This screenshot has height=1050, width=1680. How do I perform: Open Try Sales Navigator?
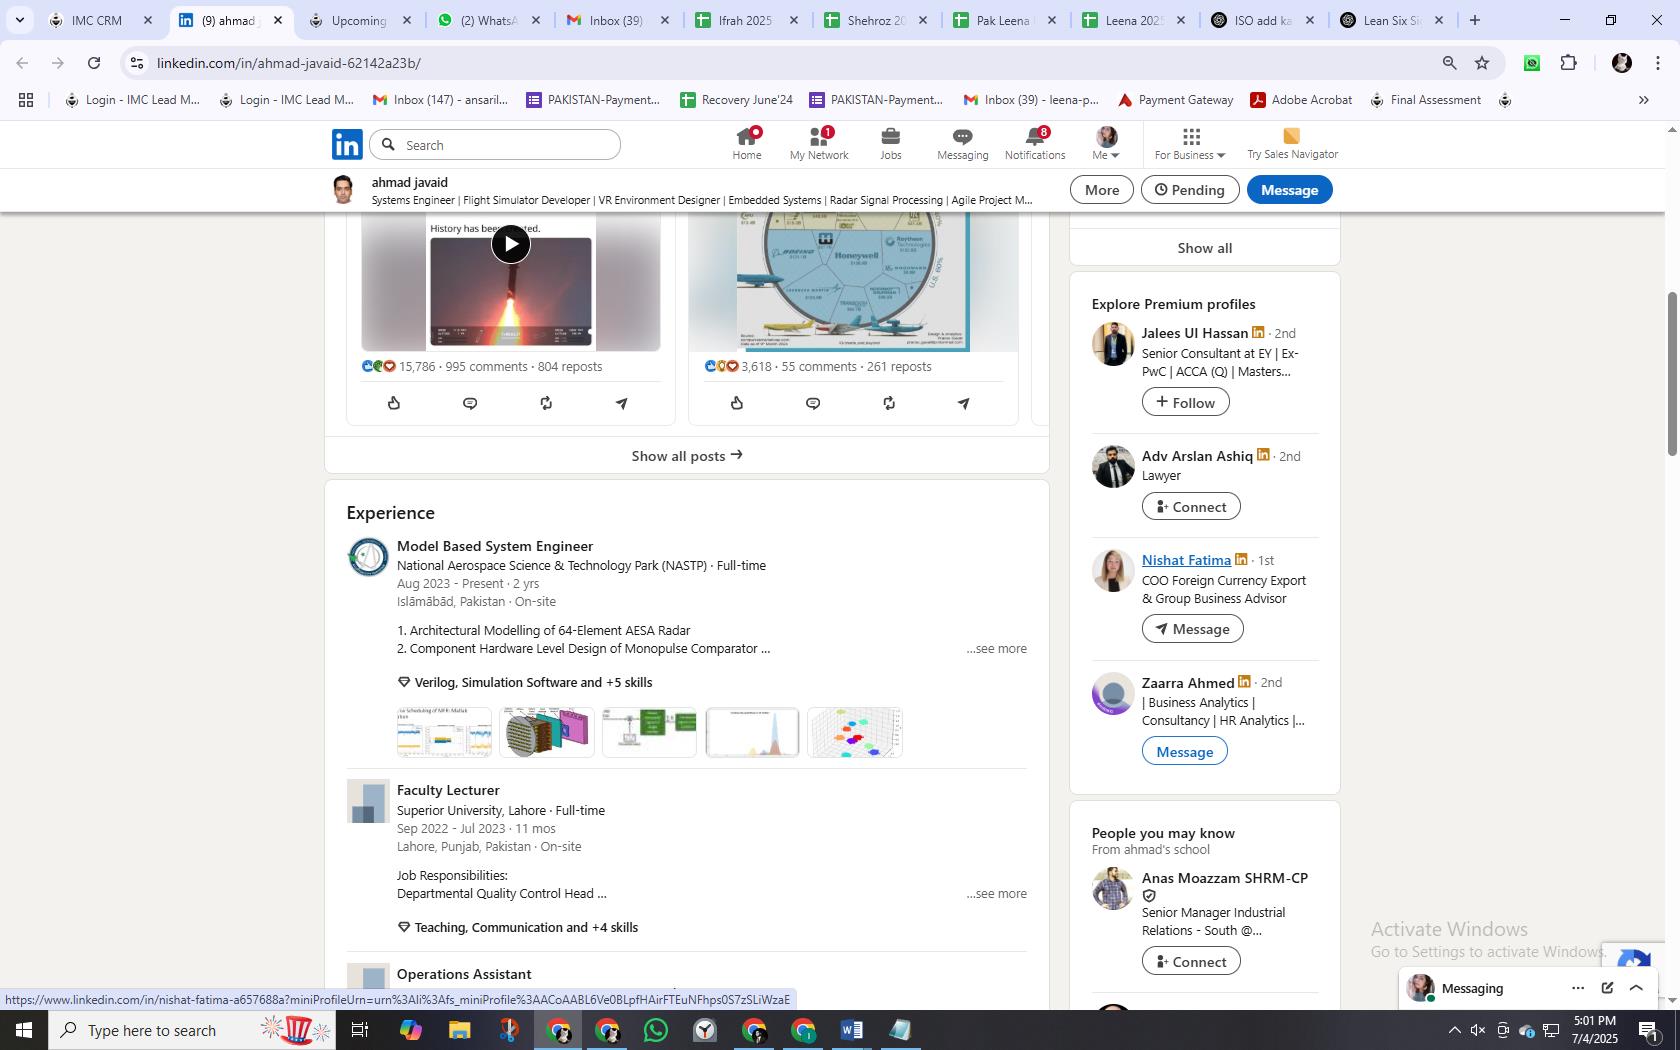1292,144
